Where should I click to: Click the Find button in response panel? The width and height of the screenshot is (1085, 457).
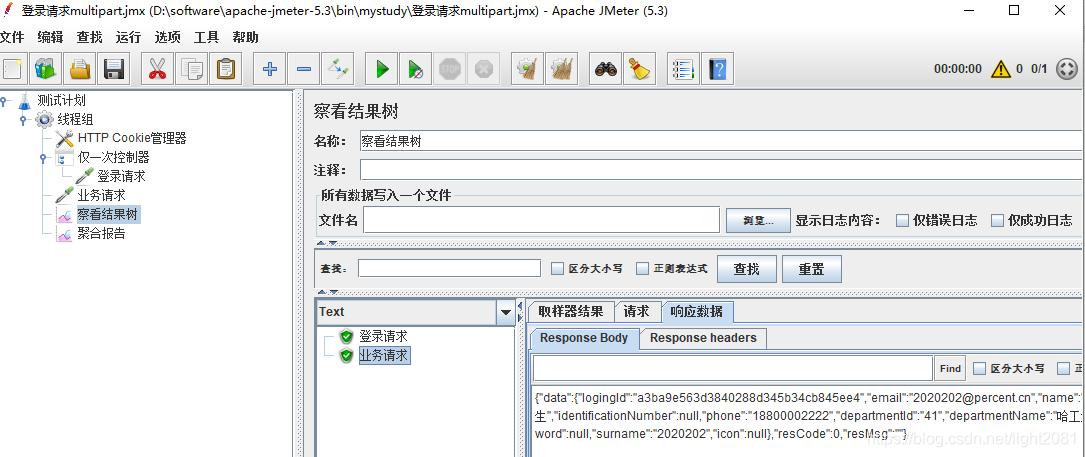[950, 369]
